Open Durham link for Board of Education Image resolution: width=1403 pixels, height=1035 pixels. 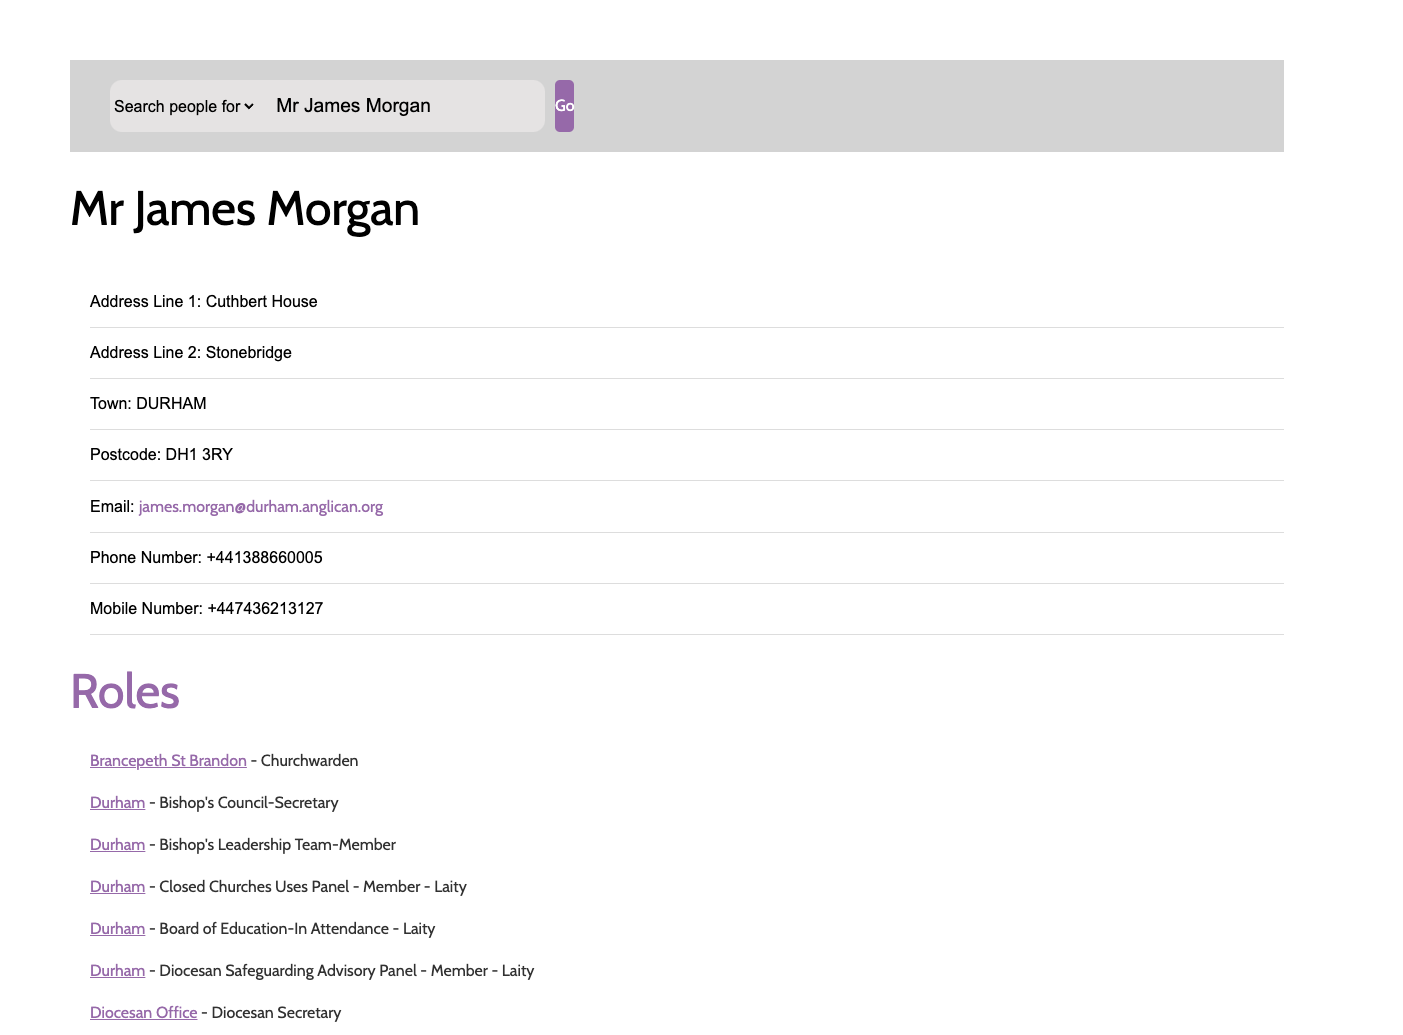(x=117, y=929)
